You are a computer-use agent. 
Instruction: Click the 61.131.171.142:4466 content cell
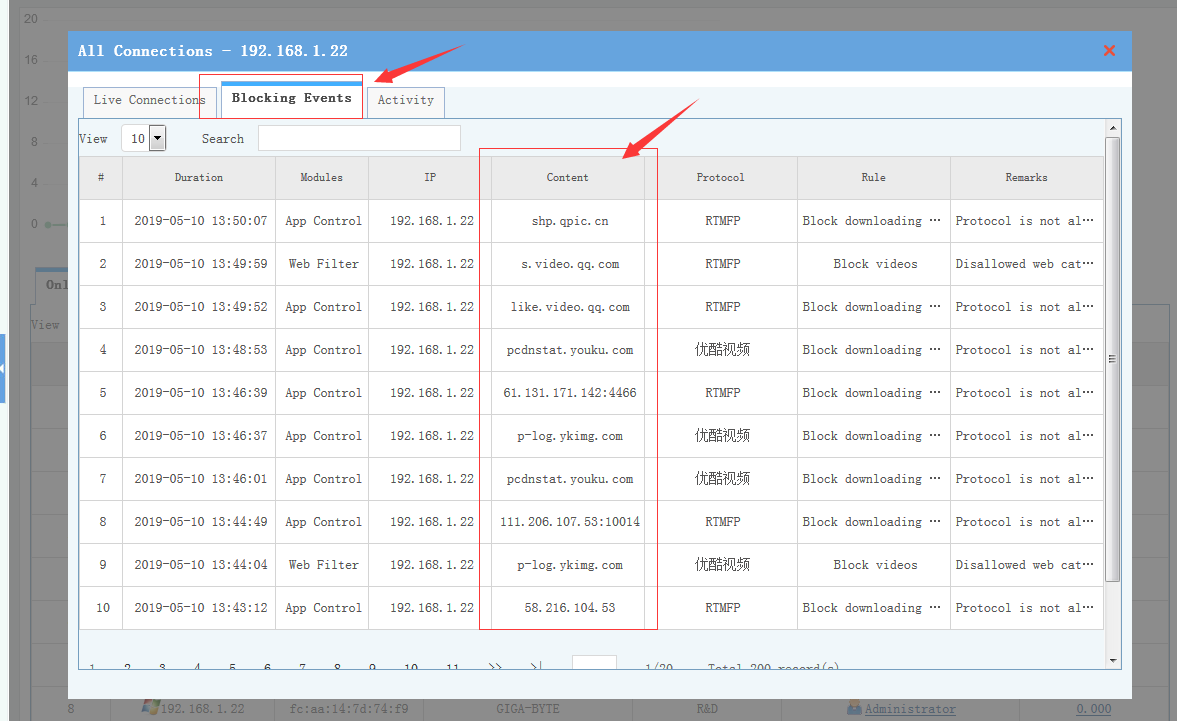[x=570, y=393]
